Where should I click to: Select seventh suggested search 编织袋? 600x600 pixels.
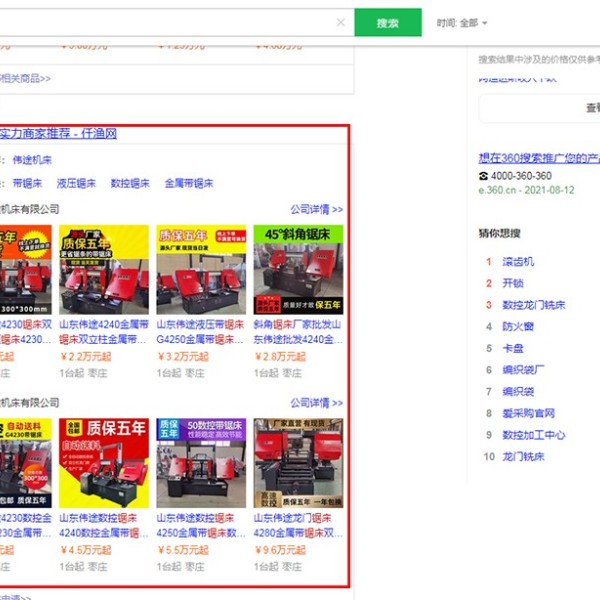point(518,392)
